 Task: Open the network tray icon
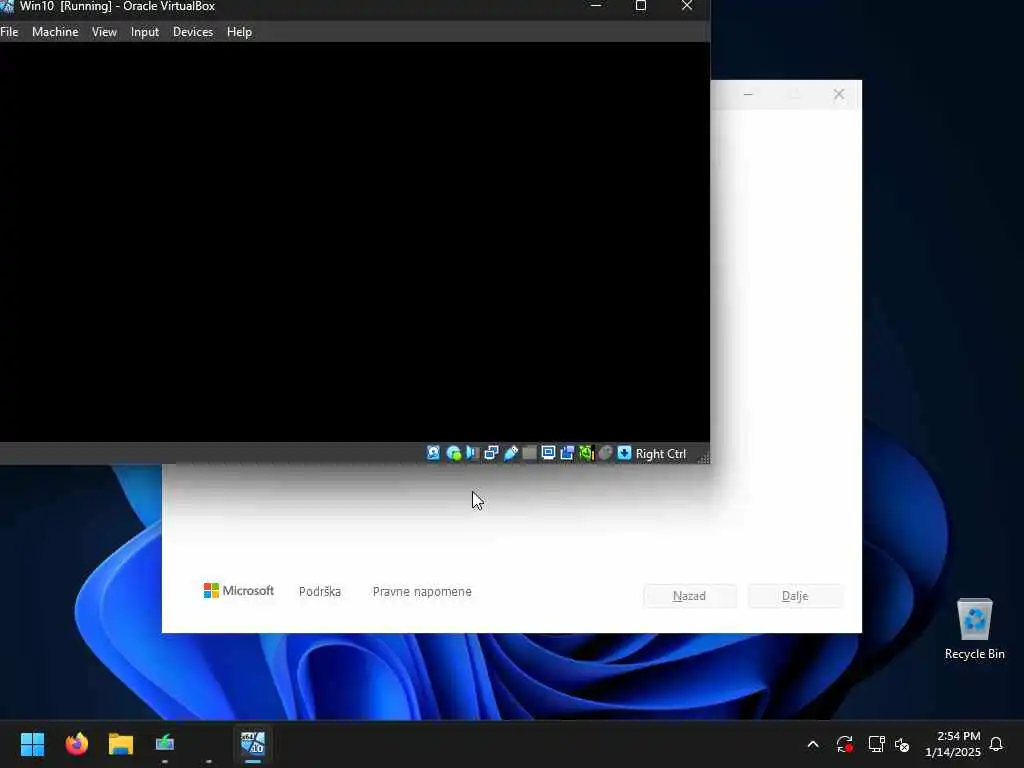[x=876, y=744]
